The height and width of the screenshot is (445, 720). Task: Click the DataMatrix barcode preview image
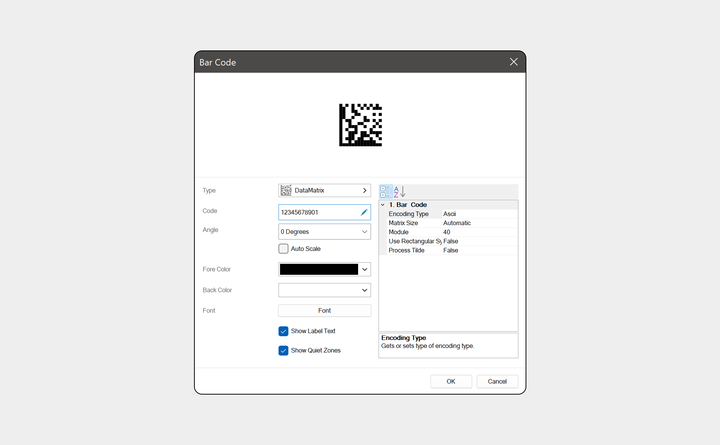coord(360,125)
